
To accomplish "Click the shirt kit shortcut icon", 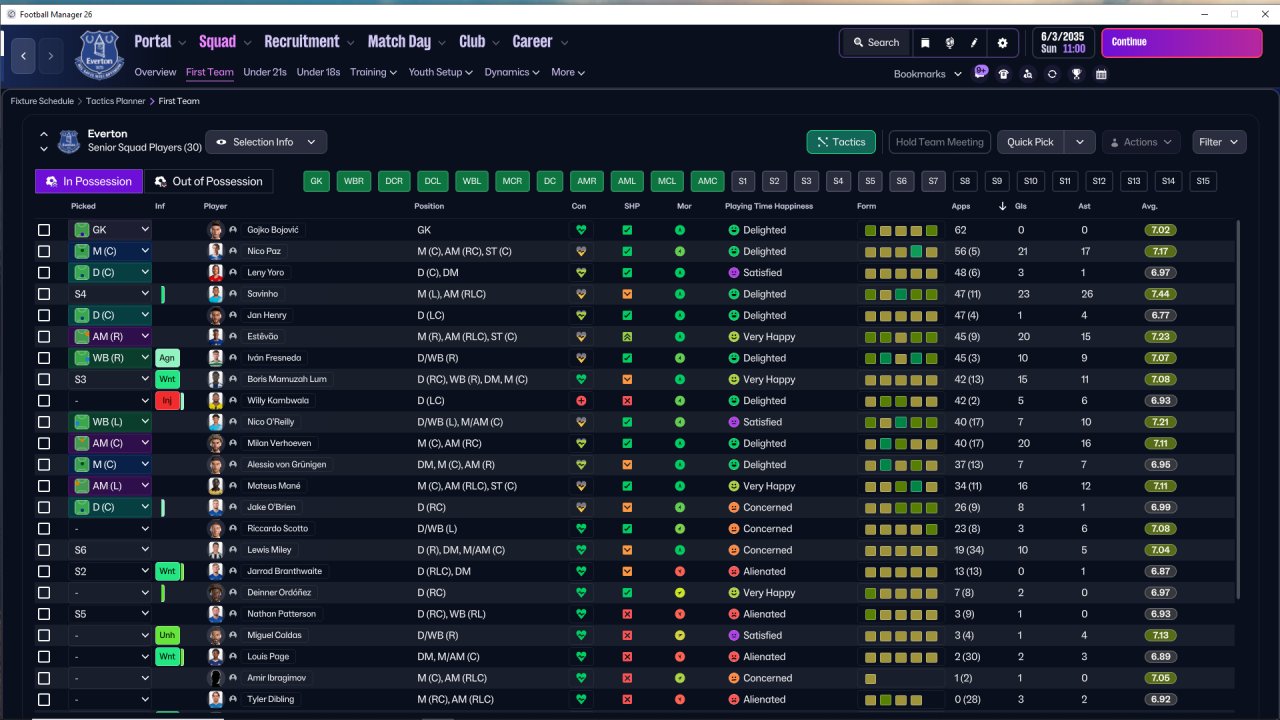I will (x=1004, y=74).
